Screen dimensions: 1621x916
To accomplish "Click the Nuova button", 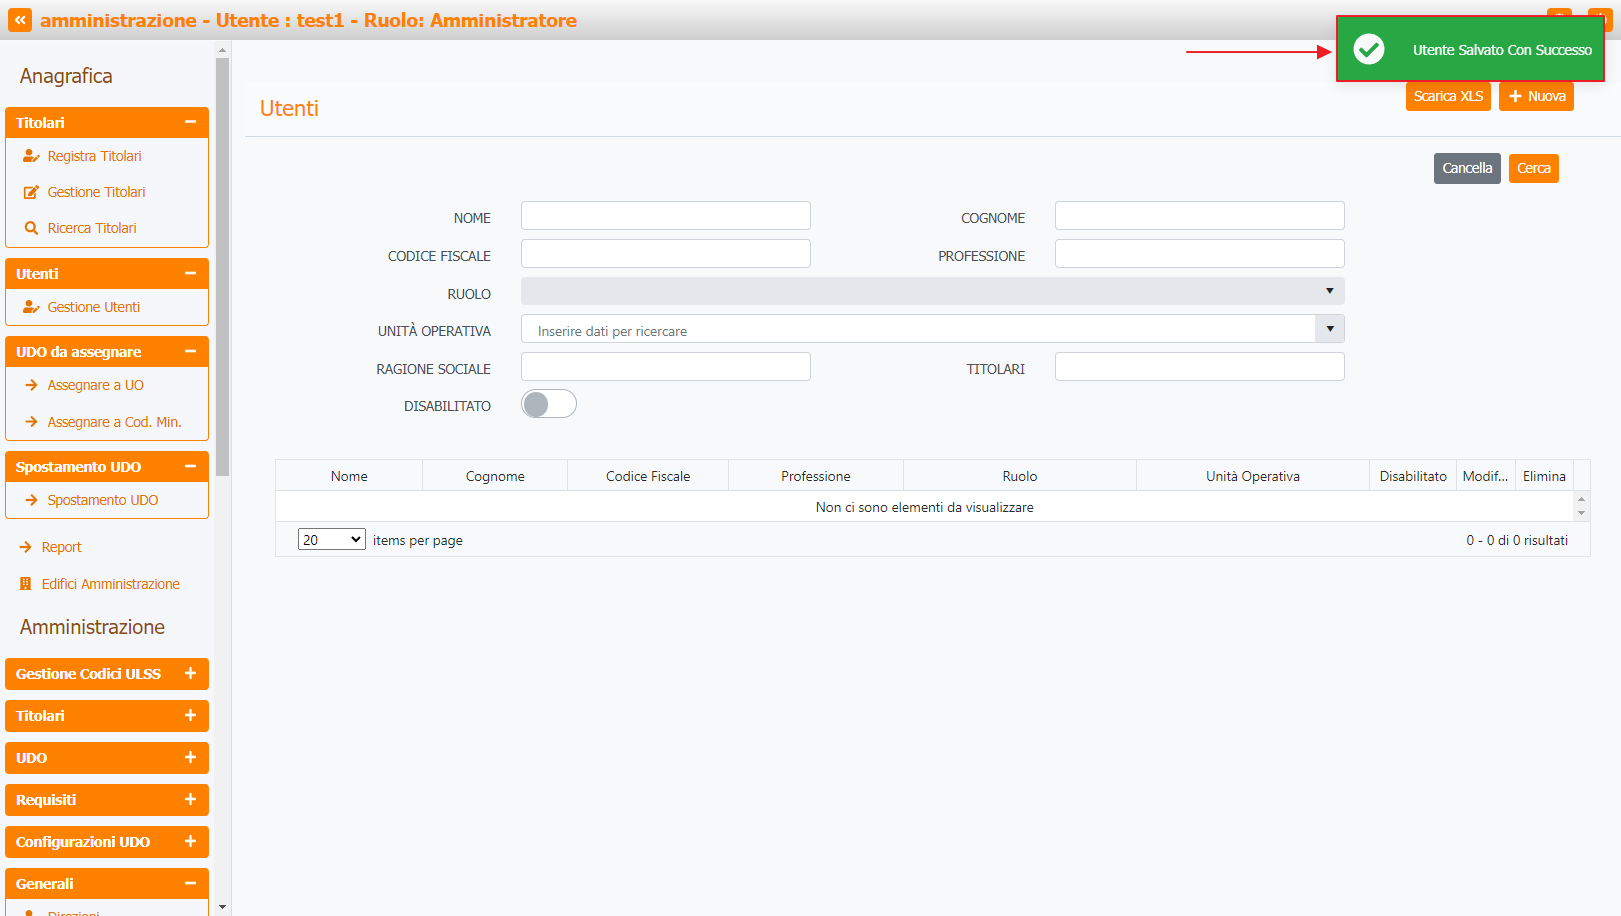I will 1536,96.
